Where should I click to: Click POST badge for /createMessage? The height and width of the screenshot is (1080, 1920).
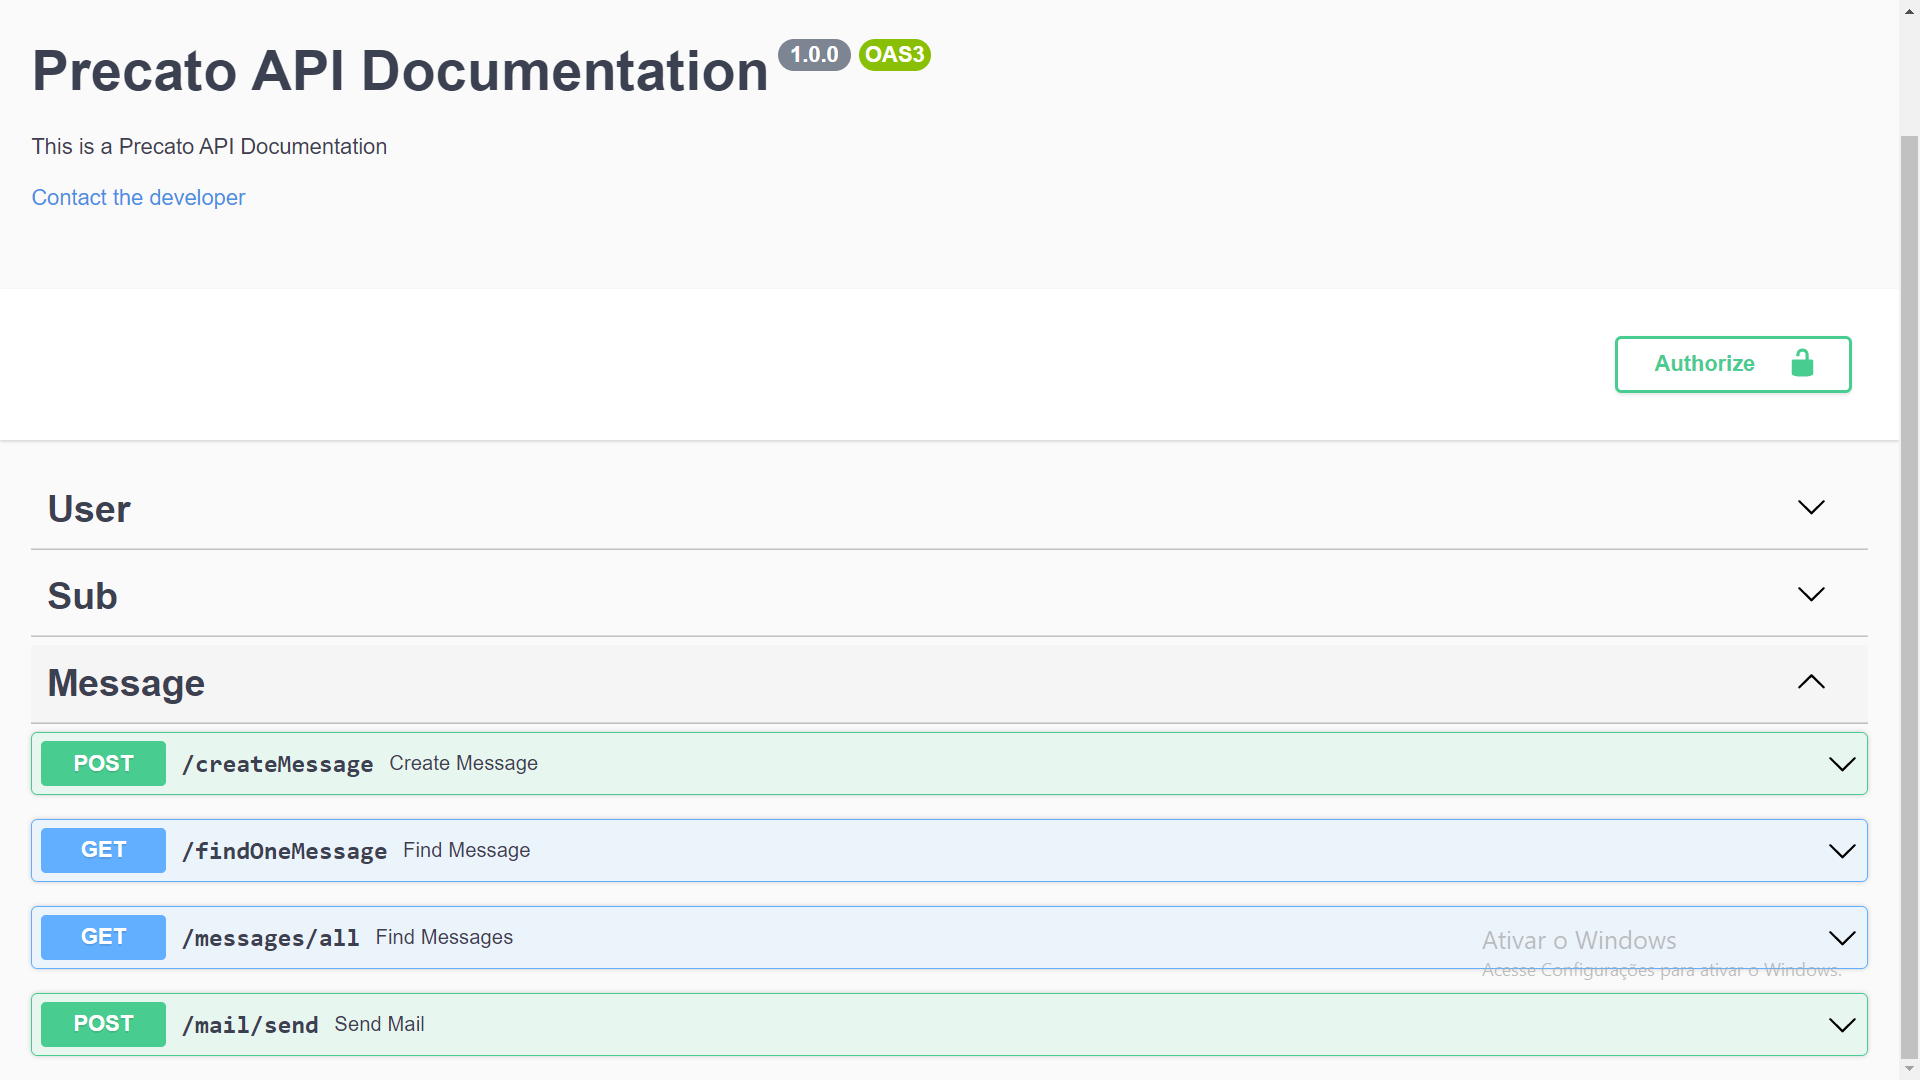(x=103, y=764)
